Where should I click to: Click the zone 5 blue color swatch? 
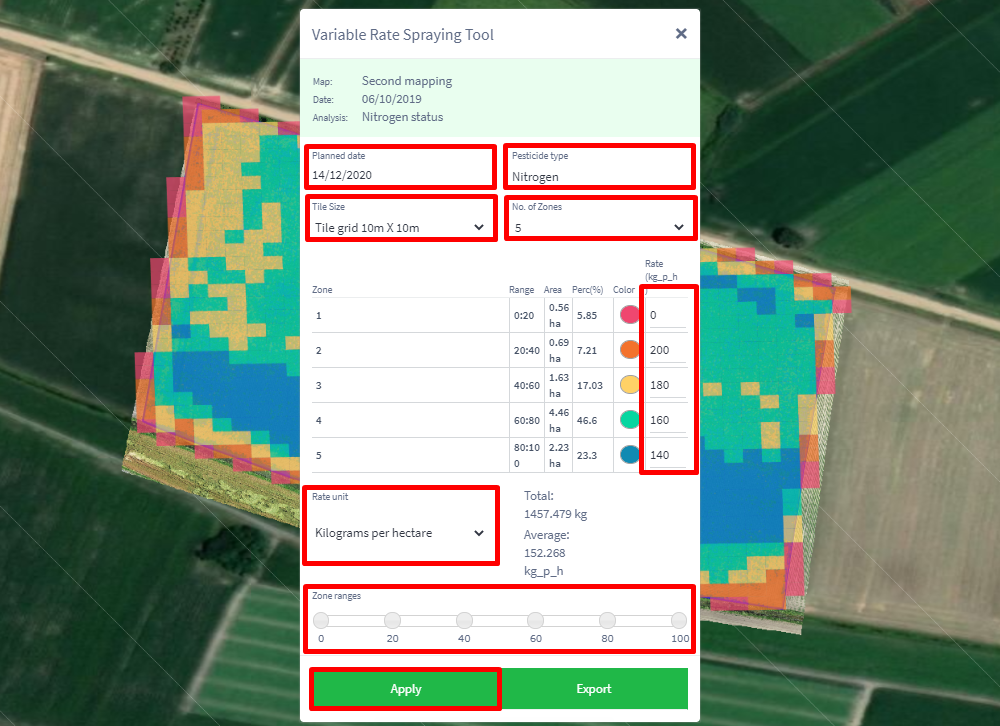point(630,455)
